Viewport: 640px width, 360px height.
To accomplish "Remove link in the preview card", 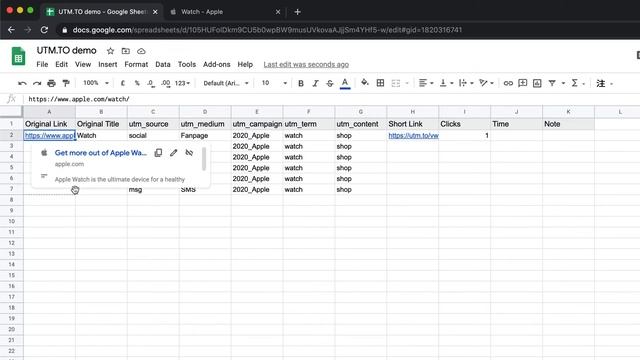I will [x=189, y=153].
